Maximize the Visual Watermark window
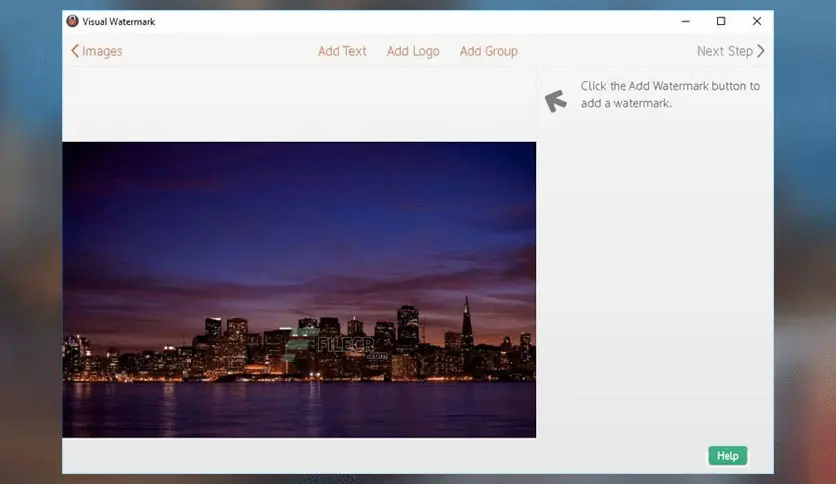 pos(721,21)
